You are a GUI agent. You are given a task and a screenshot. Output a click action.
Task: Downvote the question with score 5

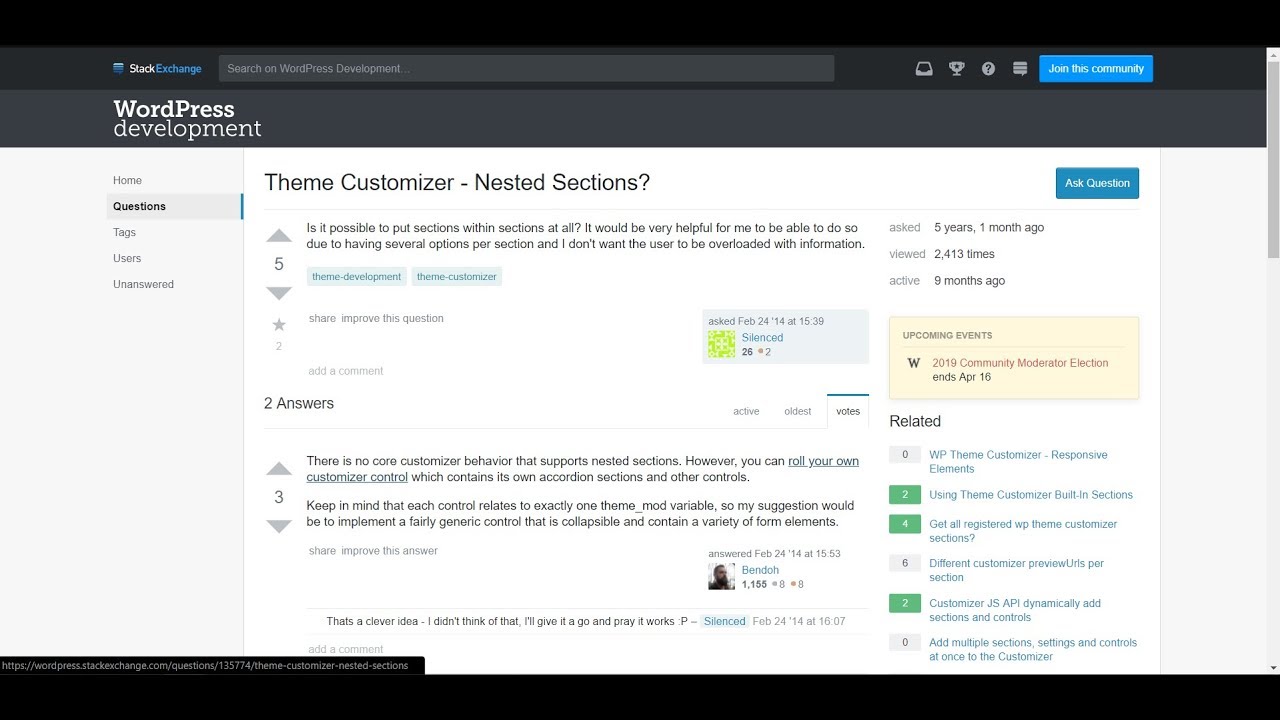click(x=279, y=292)
